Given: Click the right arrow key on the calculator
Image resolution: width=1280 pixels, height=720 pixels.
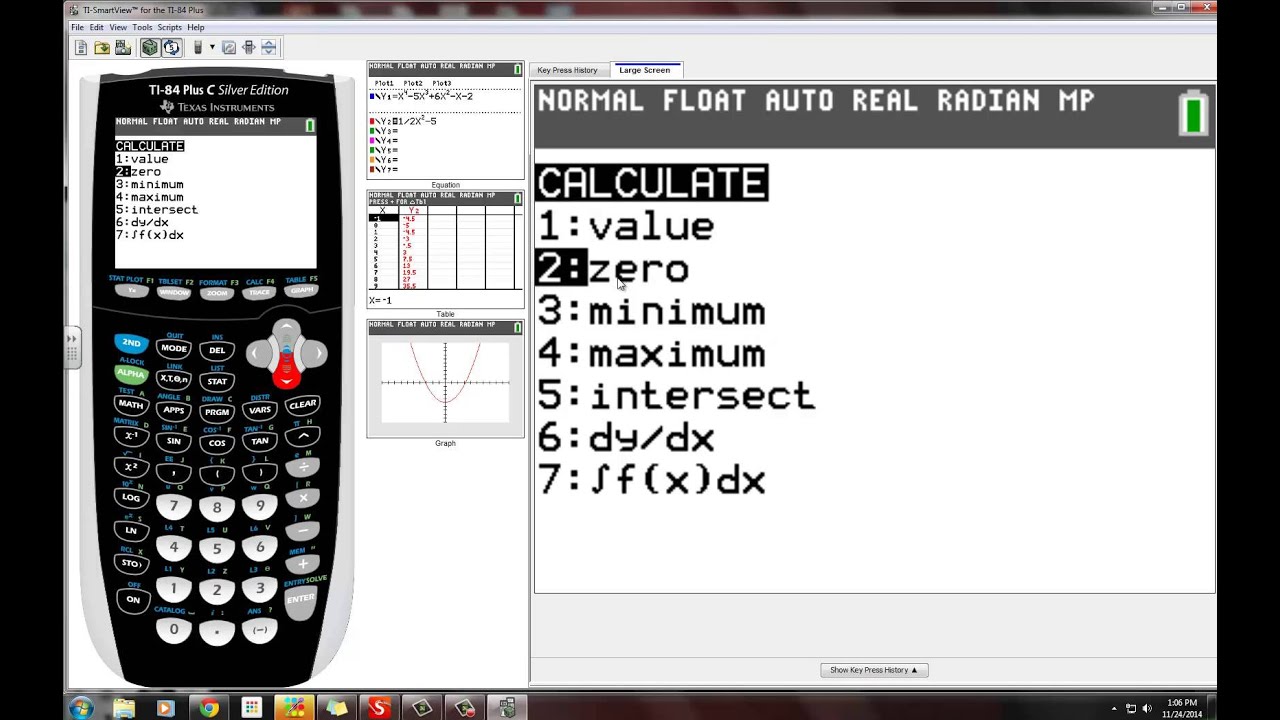Looking at the screenshot, I should pos(316,353).
